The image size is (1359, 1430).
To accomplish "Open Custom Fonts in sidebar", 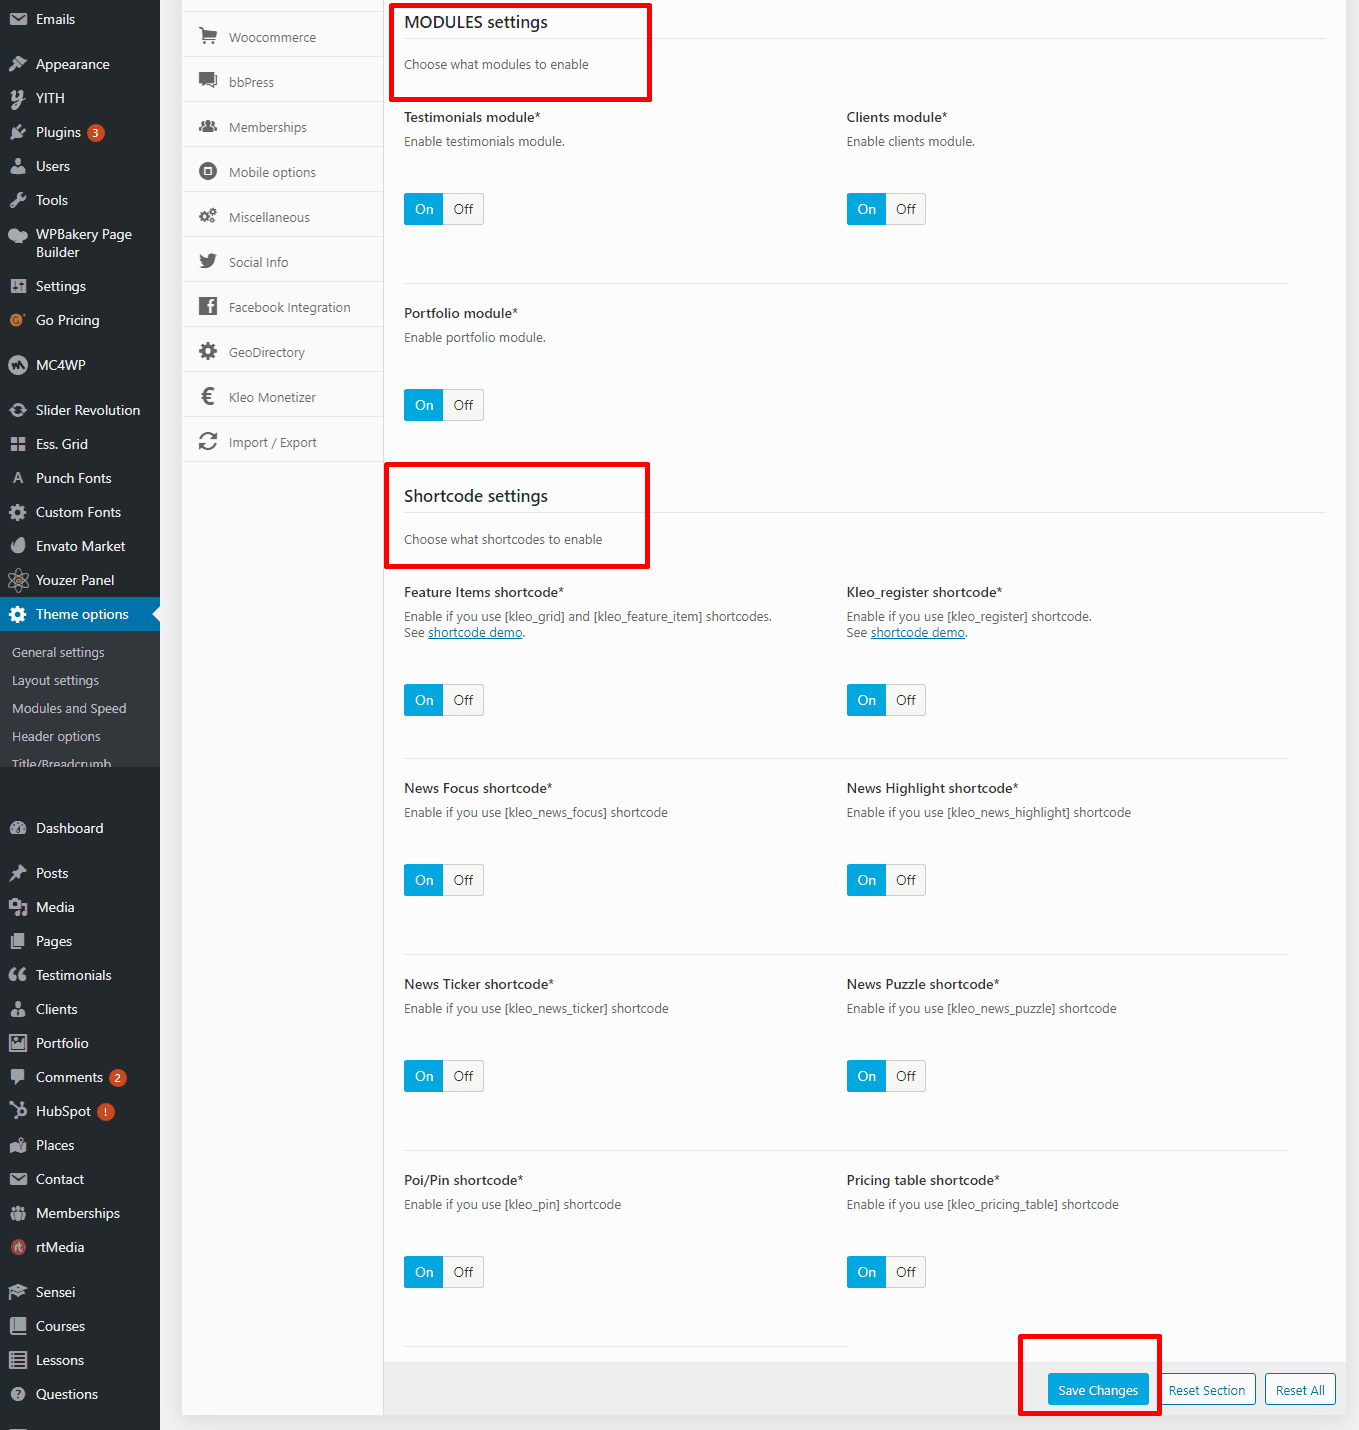I will pyautogui.click(x=80, y=512).
